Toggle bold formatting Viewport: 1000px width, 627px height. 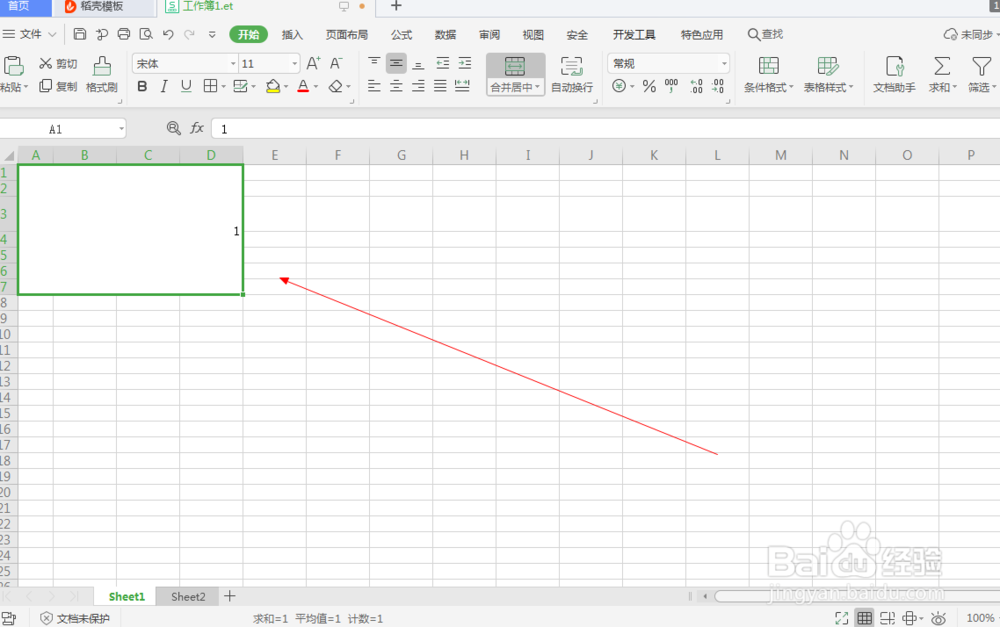point(142,86)
